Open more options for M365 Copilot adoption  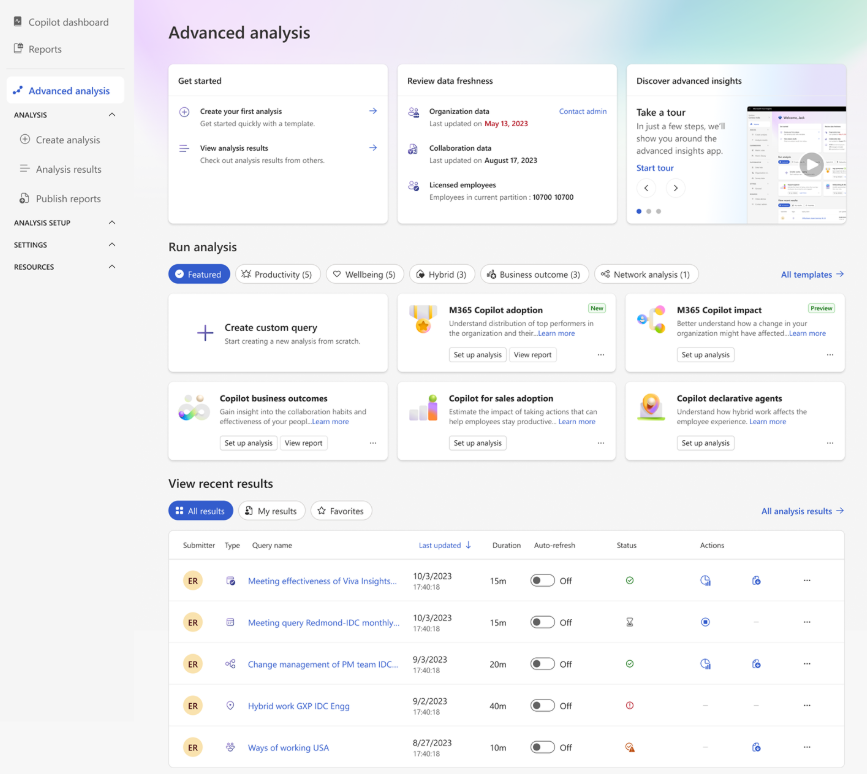601,355
